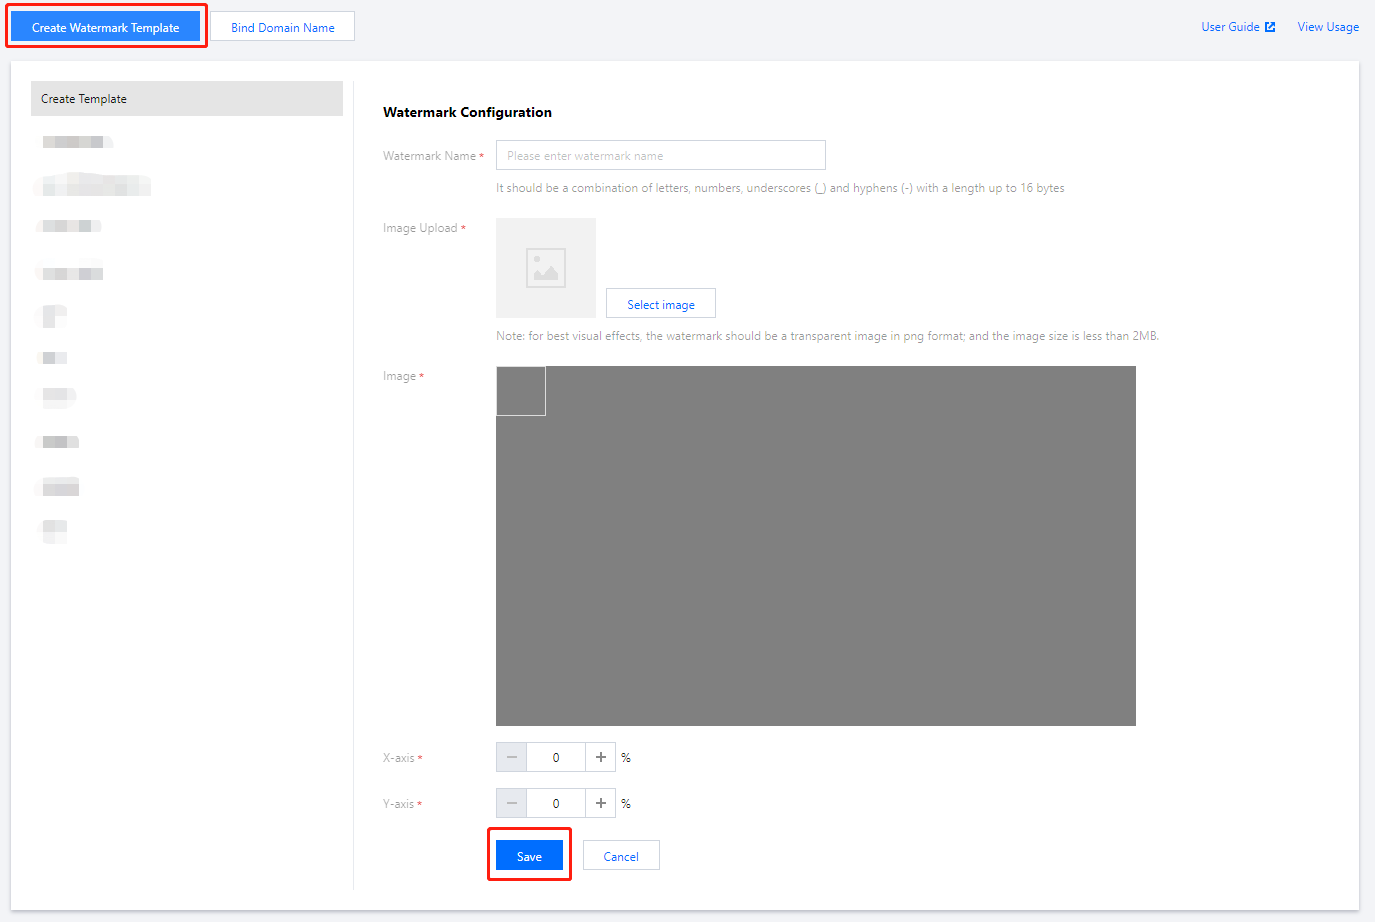The image size is (1375, 922).
Task: Click the Create Watermark Template button
Action: (106, 27)
